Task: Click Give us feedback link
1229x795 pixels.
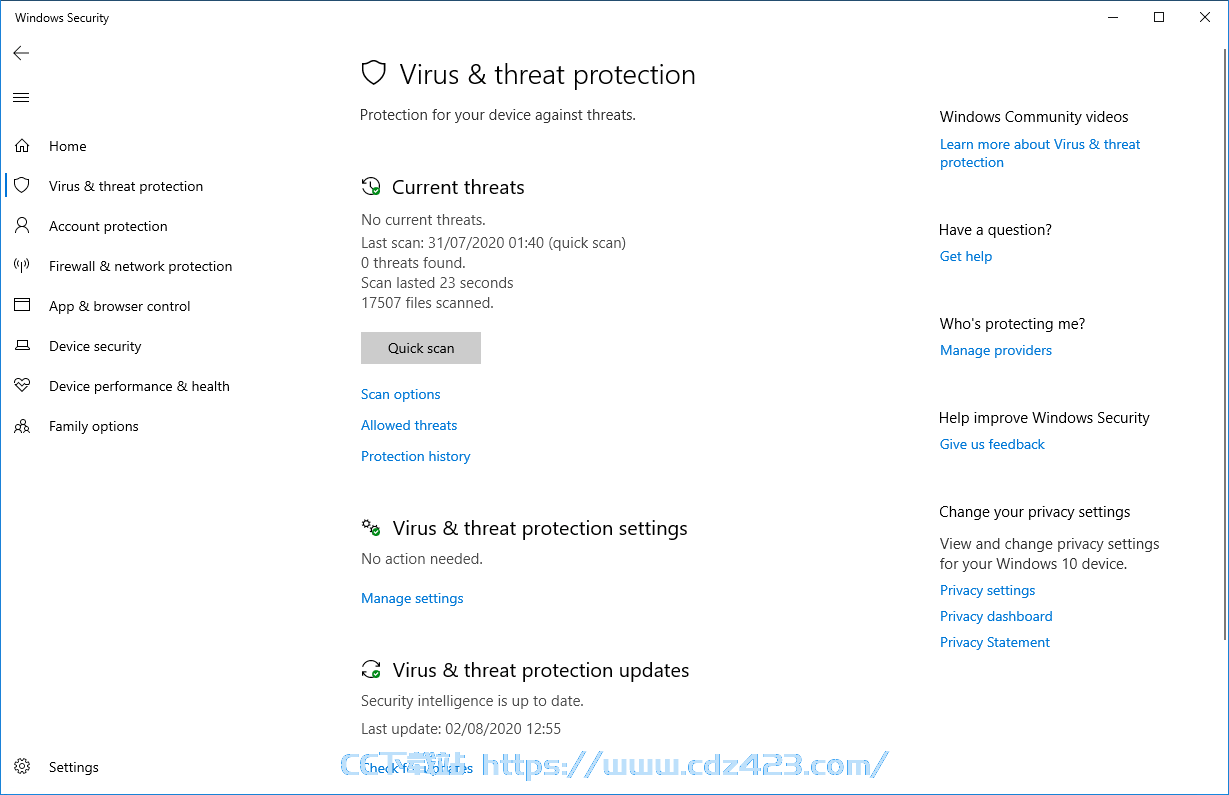Action: [x=992, y=444]
